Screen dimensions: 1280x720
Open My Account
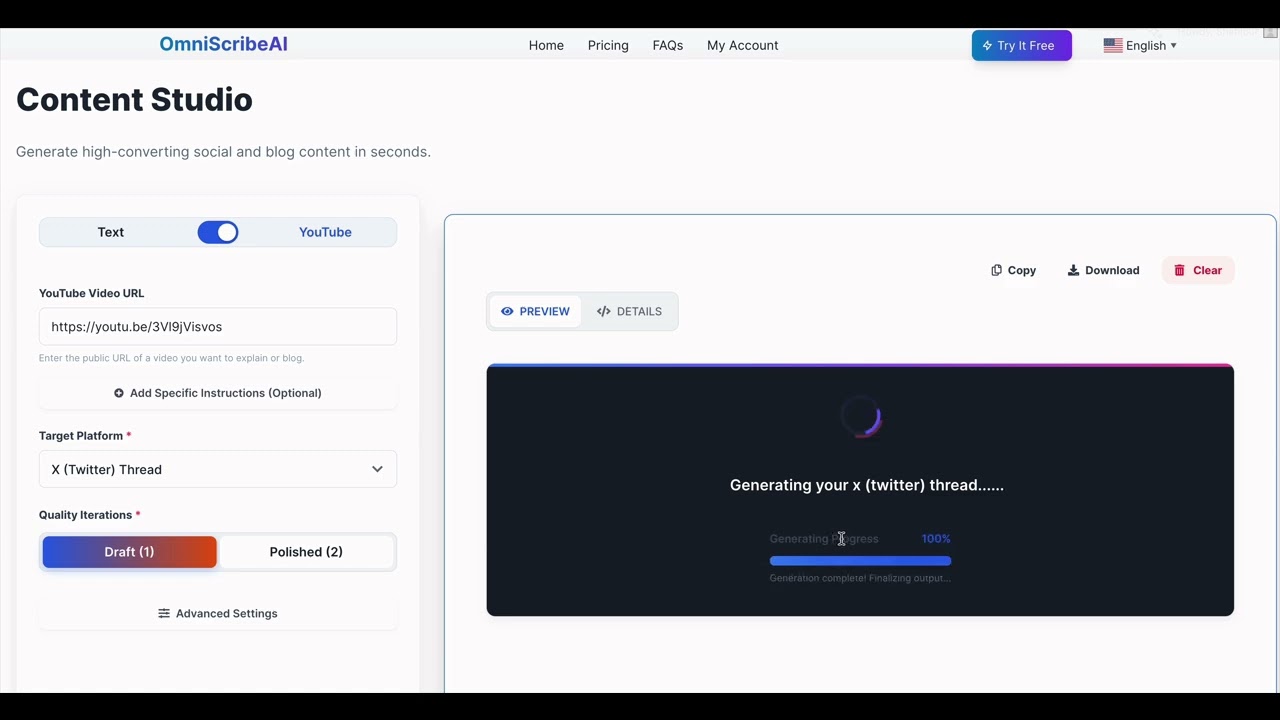742,45
